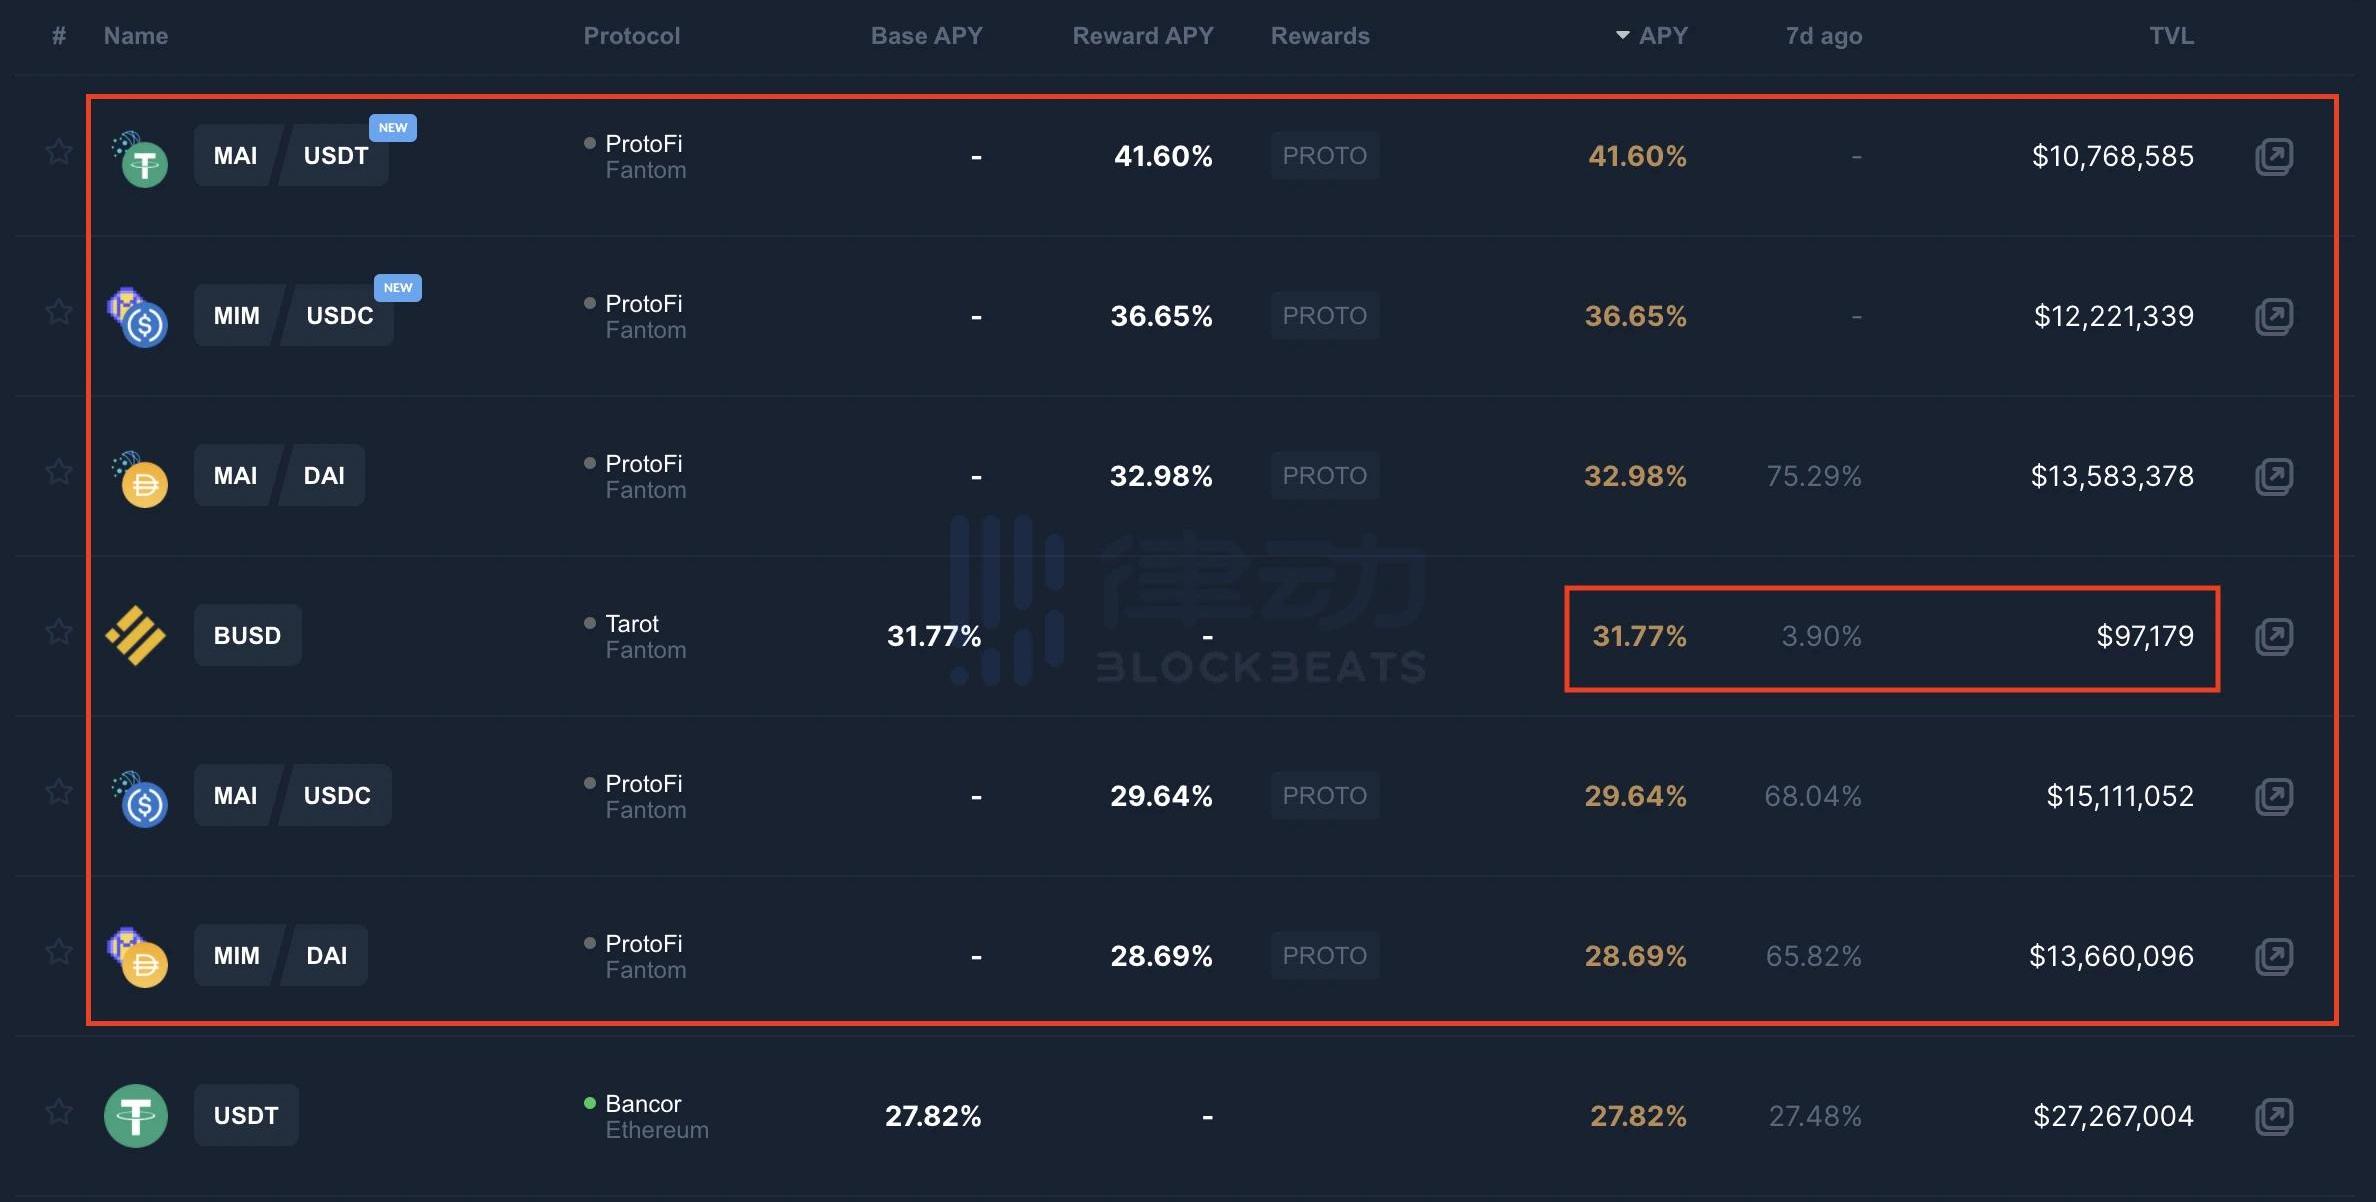The image size is (2376, 1202).
Task: Open external link for MAI USDT pool
Action: pyautogui.click(x=2273, y=157)
